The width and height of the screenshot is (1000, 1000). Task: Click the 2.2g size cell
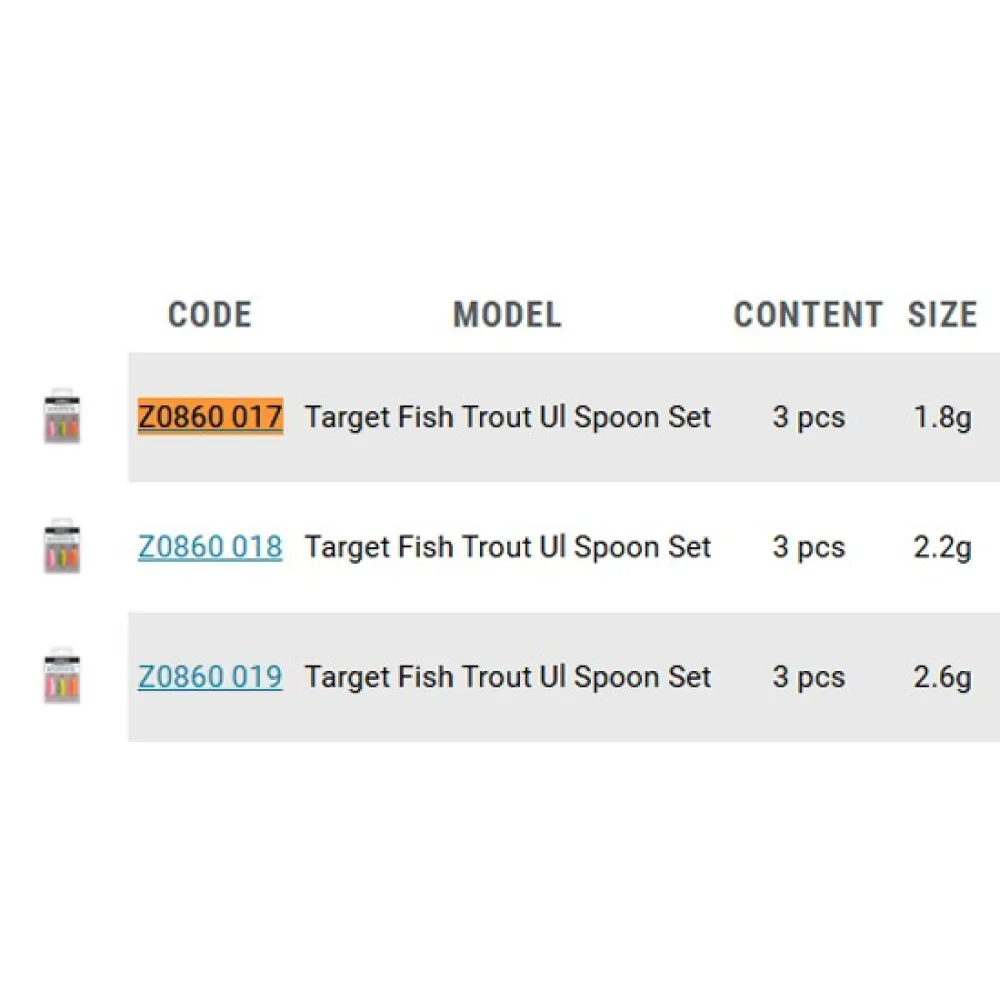tap(943, 548)
